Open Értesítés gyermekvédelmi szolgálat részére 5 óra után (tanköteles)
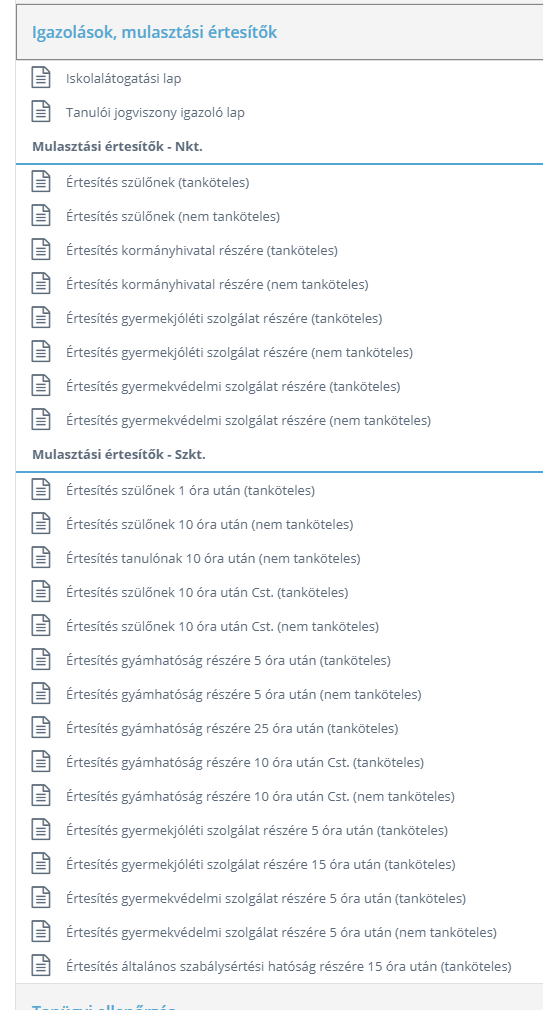Viewport: 543px width, 1010px height. [266, 898]
